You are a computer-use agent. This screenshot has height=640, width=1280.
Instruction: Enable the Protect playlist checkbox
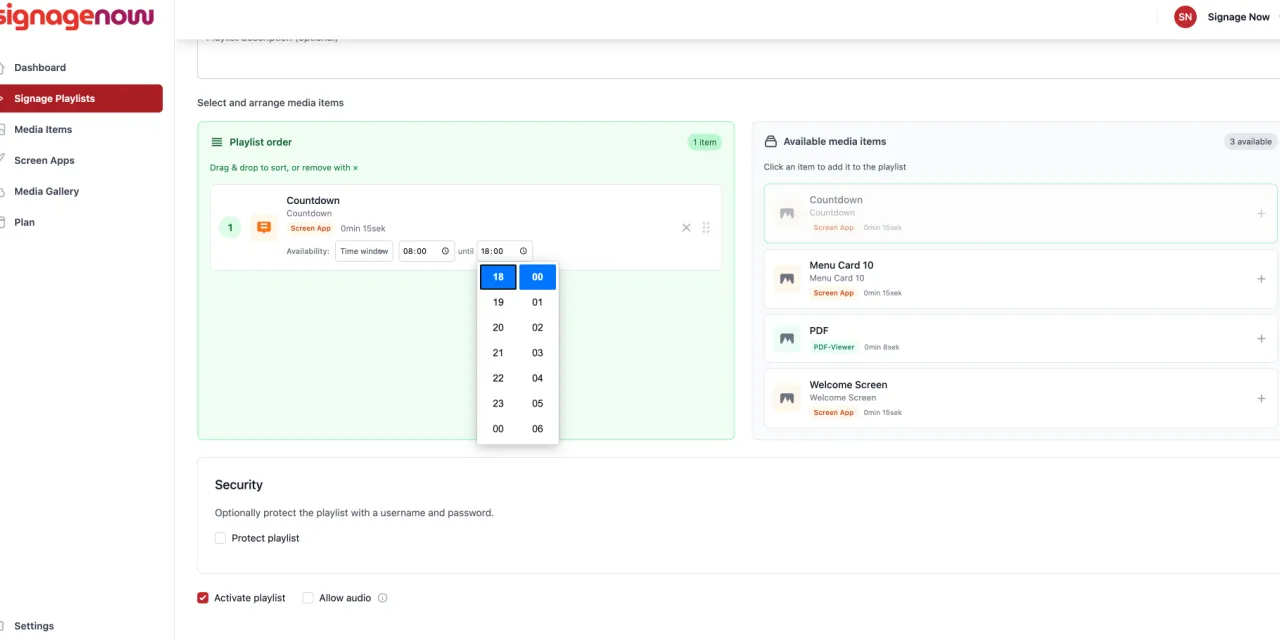coord(221,538)
